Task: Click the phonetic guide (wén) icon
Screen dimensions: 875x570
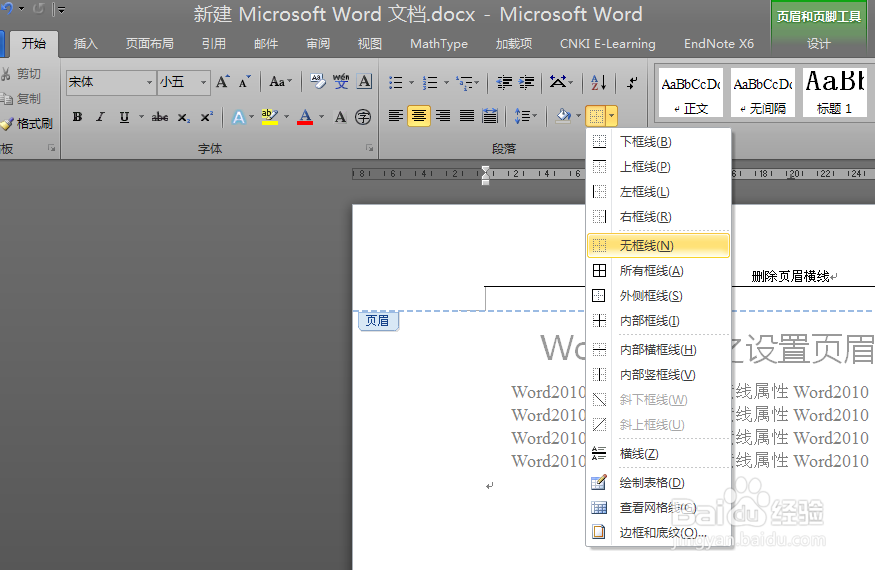Action: (x=341, y=82)
